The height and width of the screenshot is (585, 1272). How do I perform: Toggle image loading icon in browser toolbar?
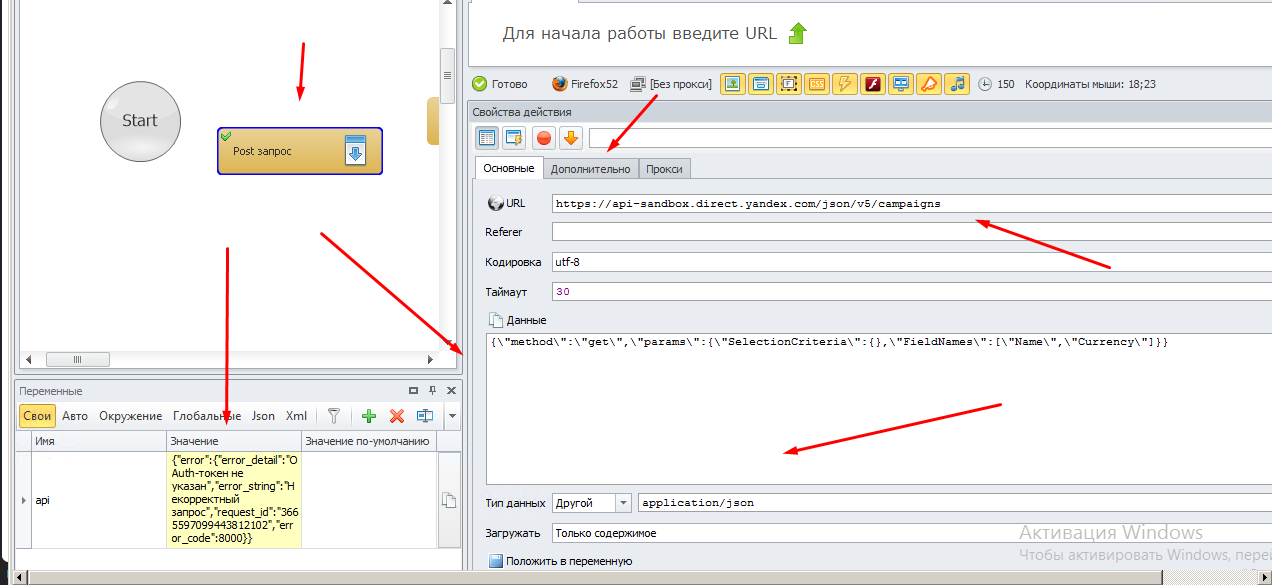733,84
